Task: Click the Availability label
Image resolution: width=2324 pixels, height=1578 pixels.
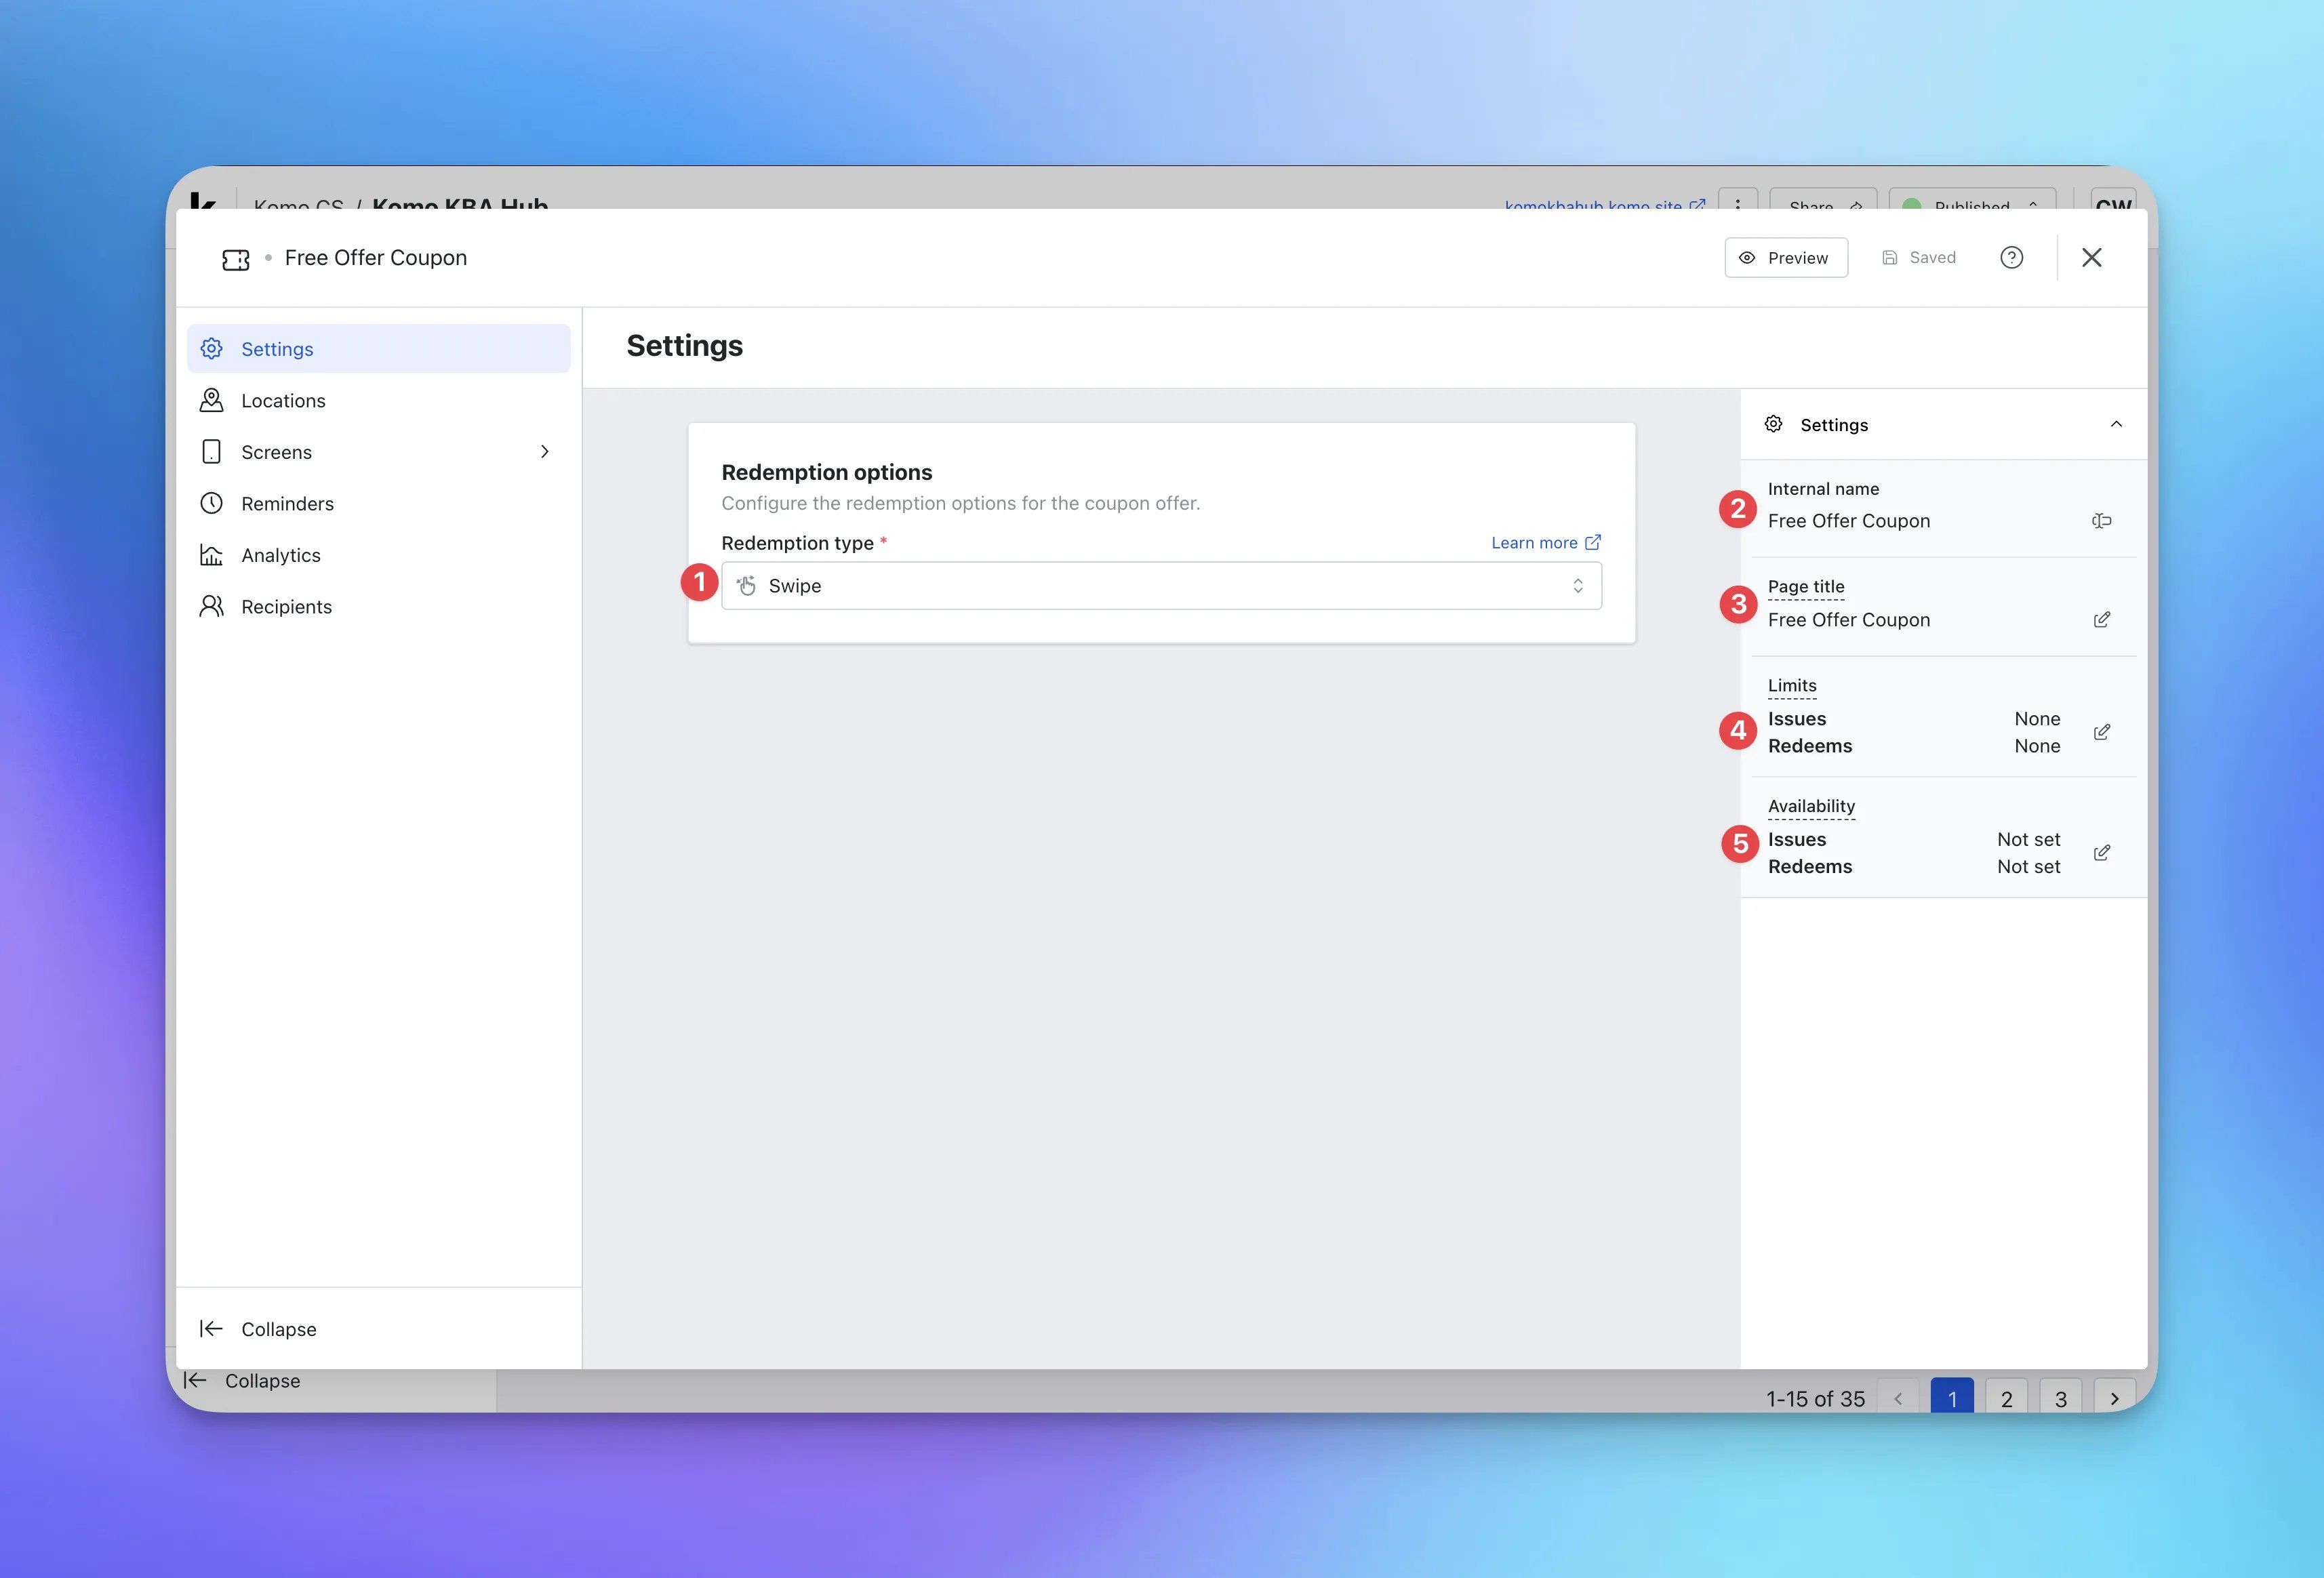Action: click(1811, 806)
